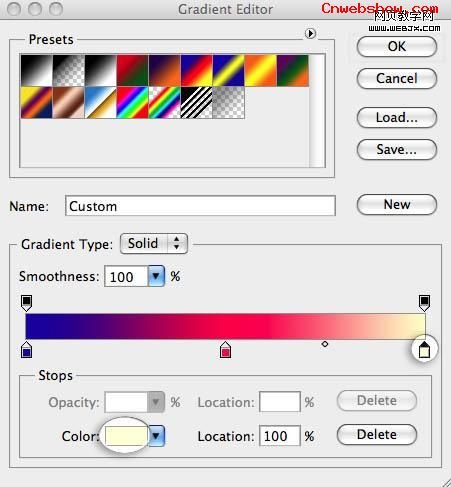This screenshot has height=487, width=451.
Task: Open the Presets panel flyout menu arrow
Action: (x=310, y=33)
